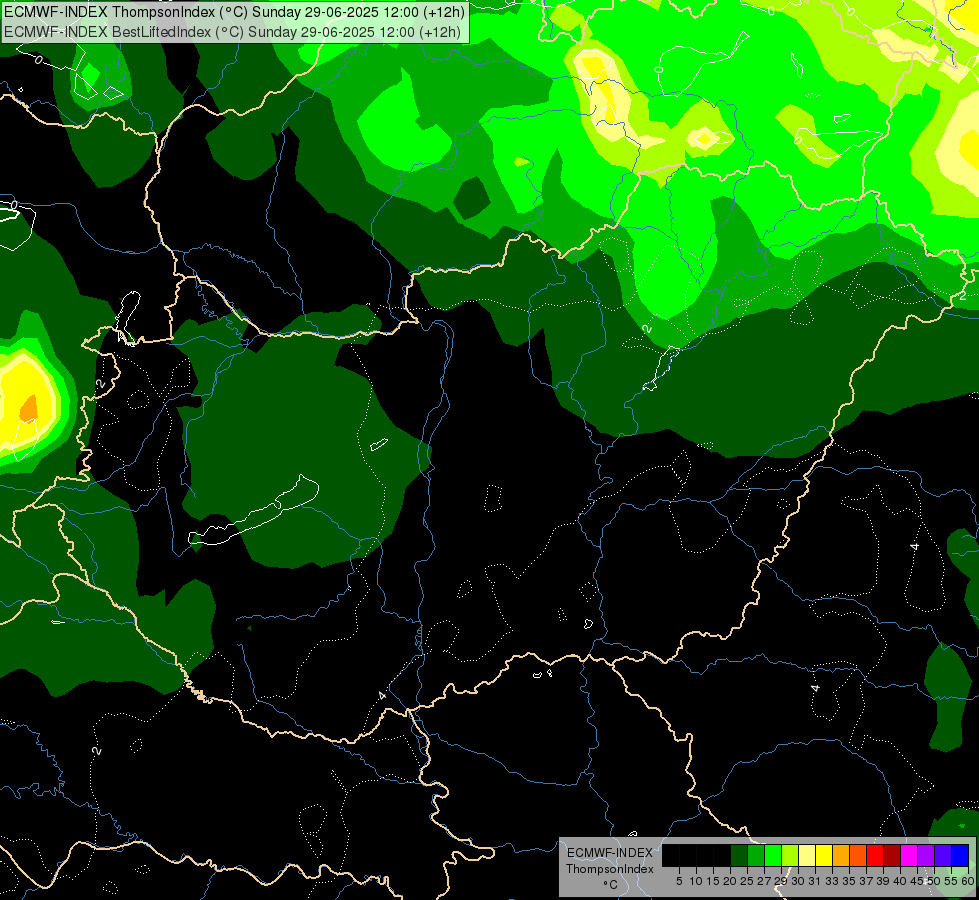Click the BestLiftedIndex title line in header
The height and width of the screenshot is (900, 979).
pyautogui.click(x=232, y=32)
